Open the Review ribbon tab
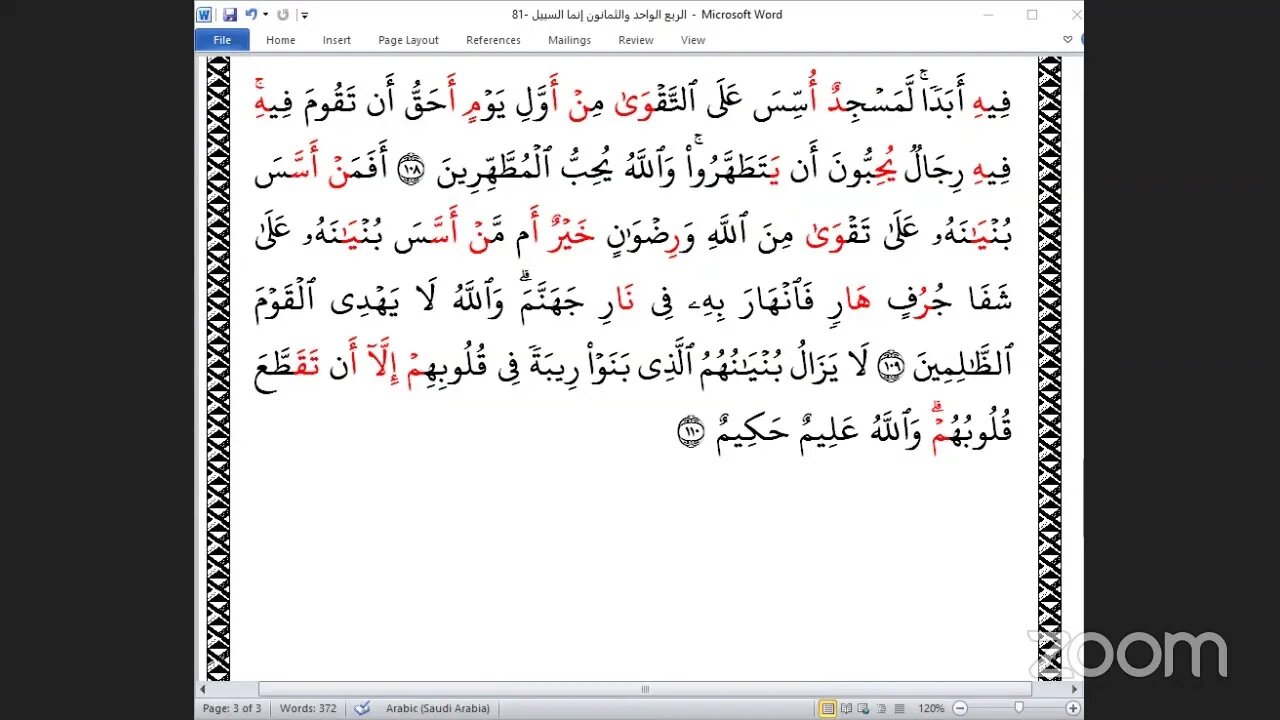Viewport: 1280px width, 720px height. [x=635, y=40]
